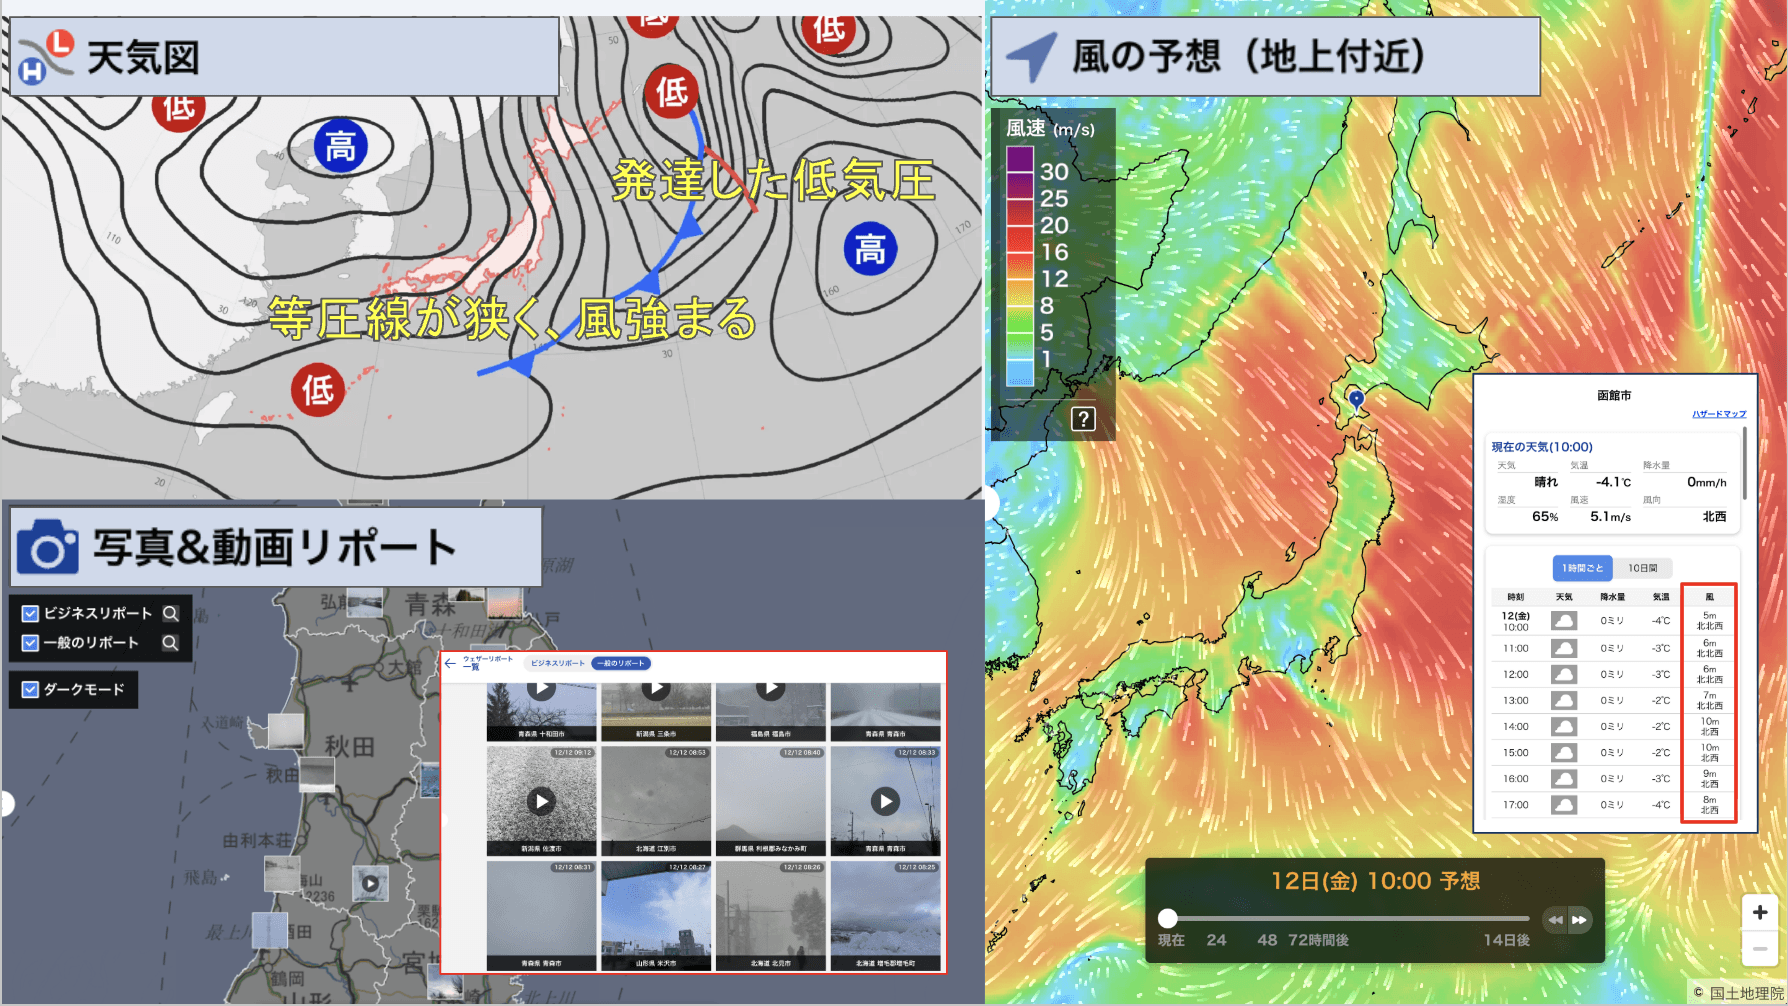The image size is (1788, 1006).
Task: Play the 12/12 09:12 video thumbnail
Action: (541, 801)
